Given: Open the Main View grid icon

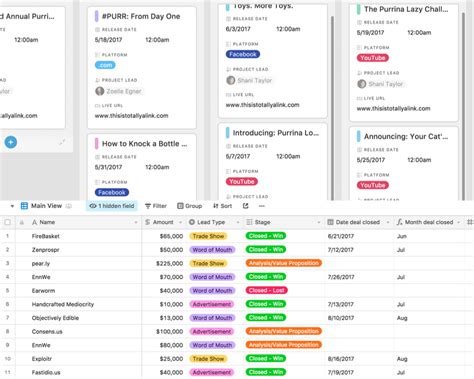Looking at the screenshot, I should coord(24,206).
